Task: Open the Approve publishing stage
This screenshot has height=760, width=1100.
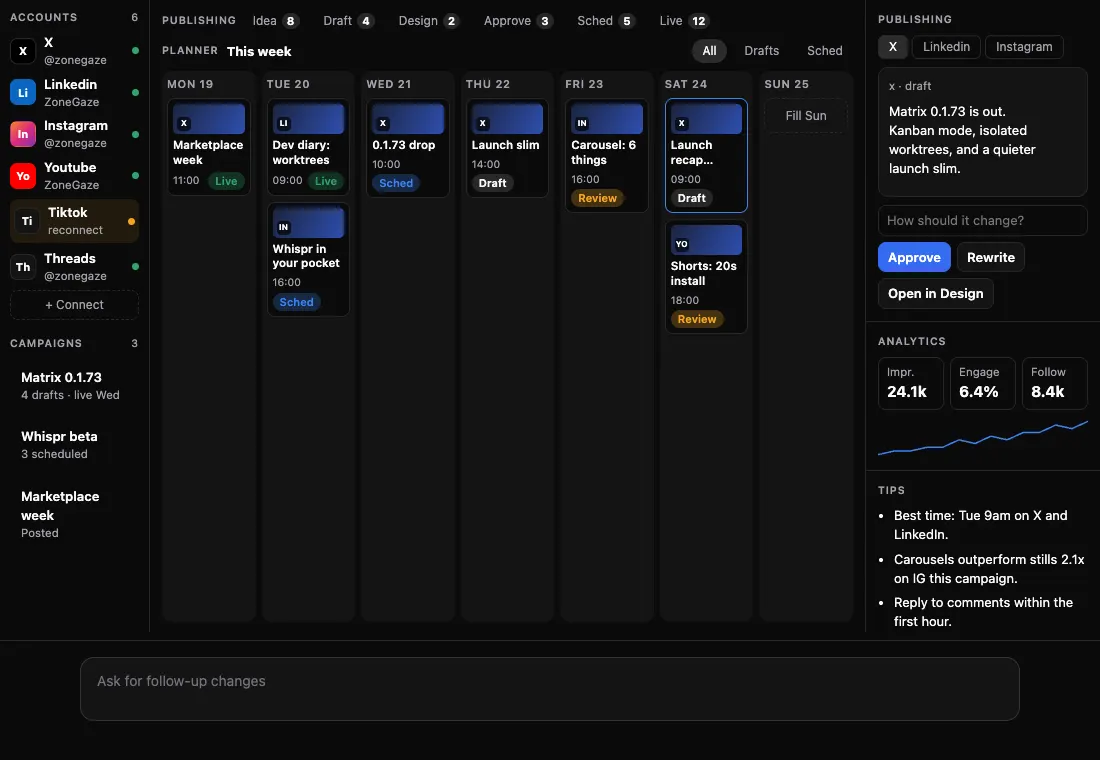Action: [x=518, y=21]
